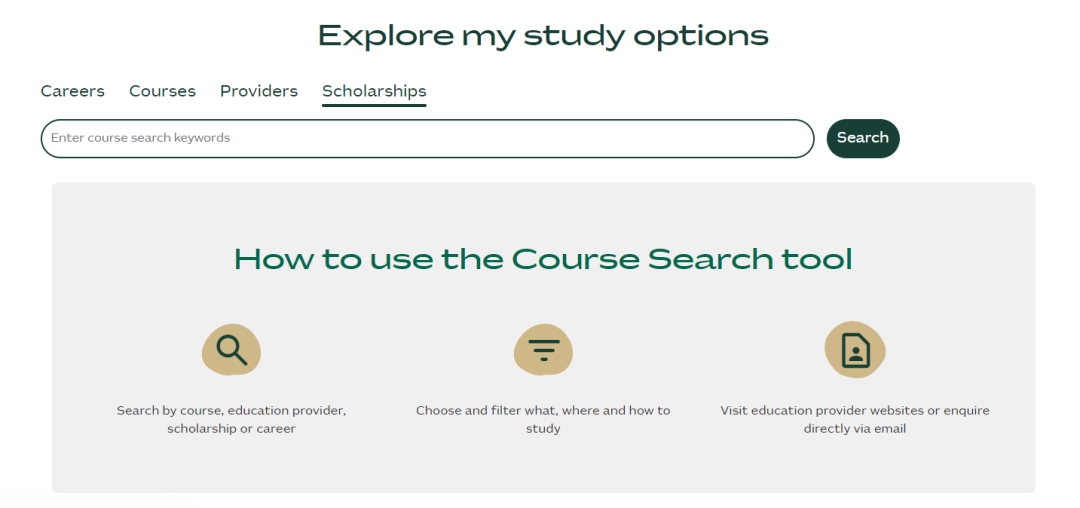Switch to the Careers tab
Image resolution: width=1080 pixels, height=508 pixels.
click(72, 91)
